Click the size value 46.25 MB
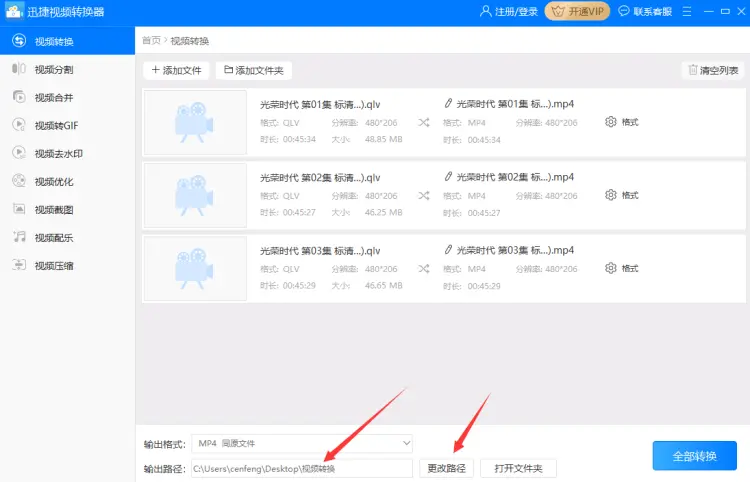Screen dimensions: 750x482 [x=384, y=212]
